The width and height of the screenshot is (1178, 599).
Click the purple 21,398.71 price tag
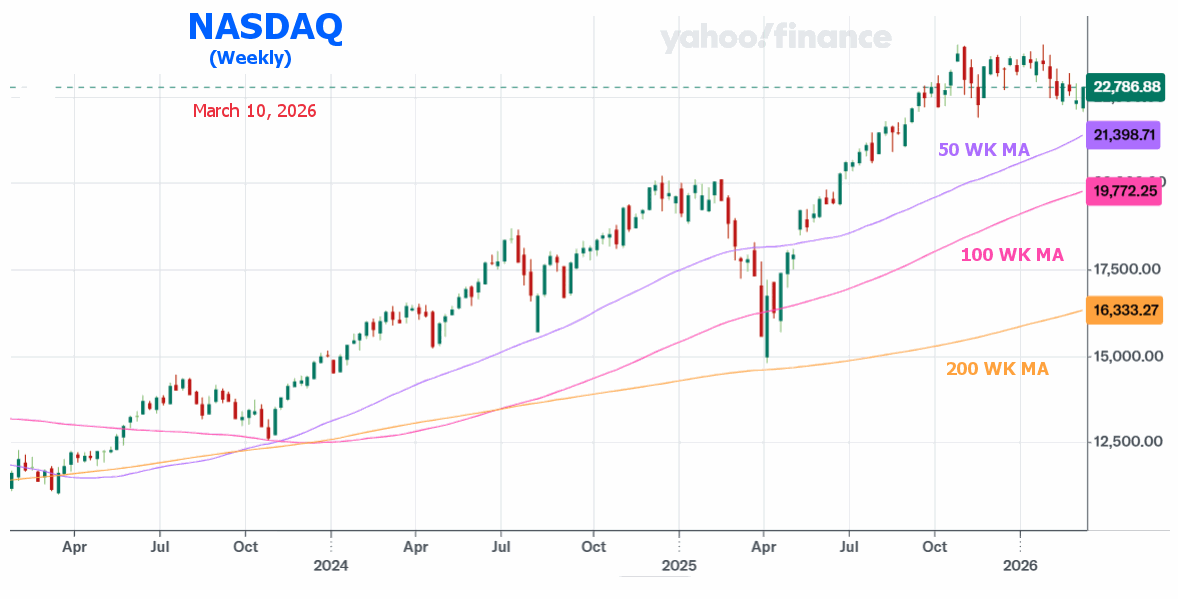[1126, 134]
